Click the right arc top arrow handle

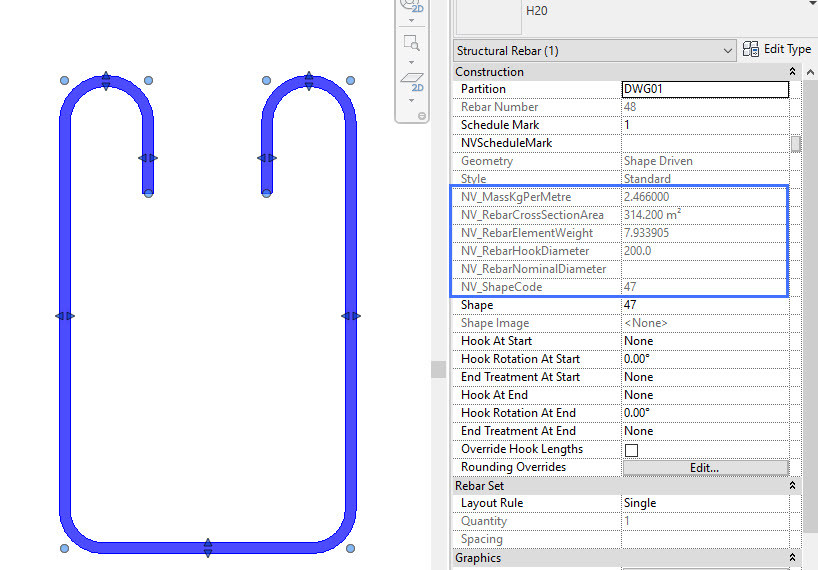(x=309, y=81)
